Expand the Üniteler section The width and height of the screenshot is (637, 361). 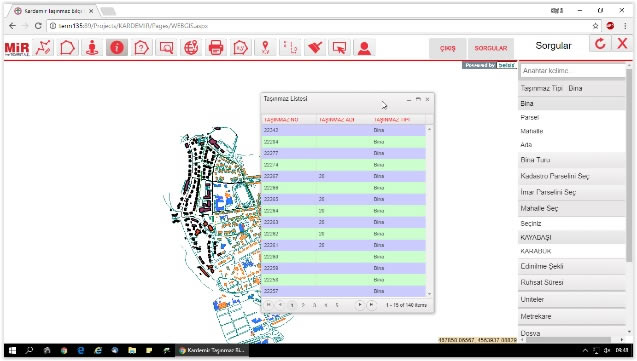(x=572, y=299)
